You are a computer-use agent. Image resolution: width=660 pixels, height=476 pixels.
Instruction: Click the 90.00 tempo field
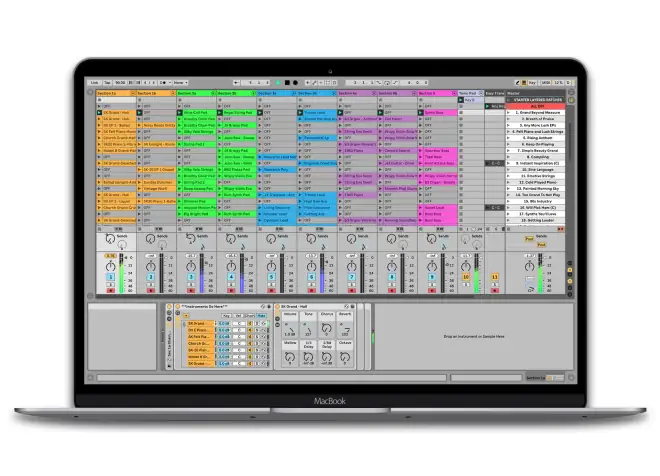tap(120, 82)
